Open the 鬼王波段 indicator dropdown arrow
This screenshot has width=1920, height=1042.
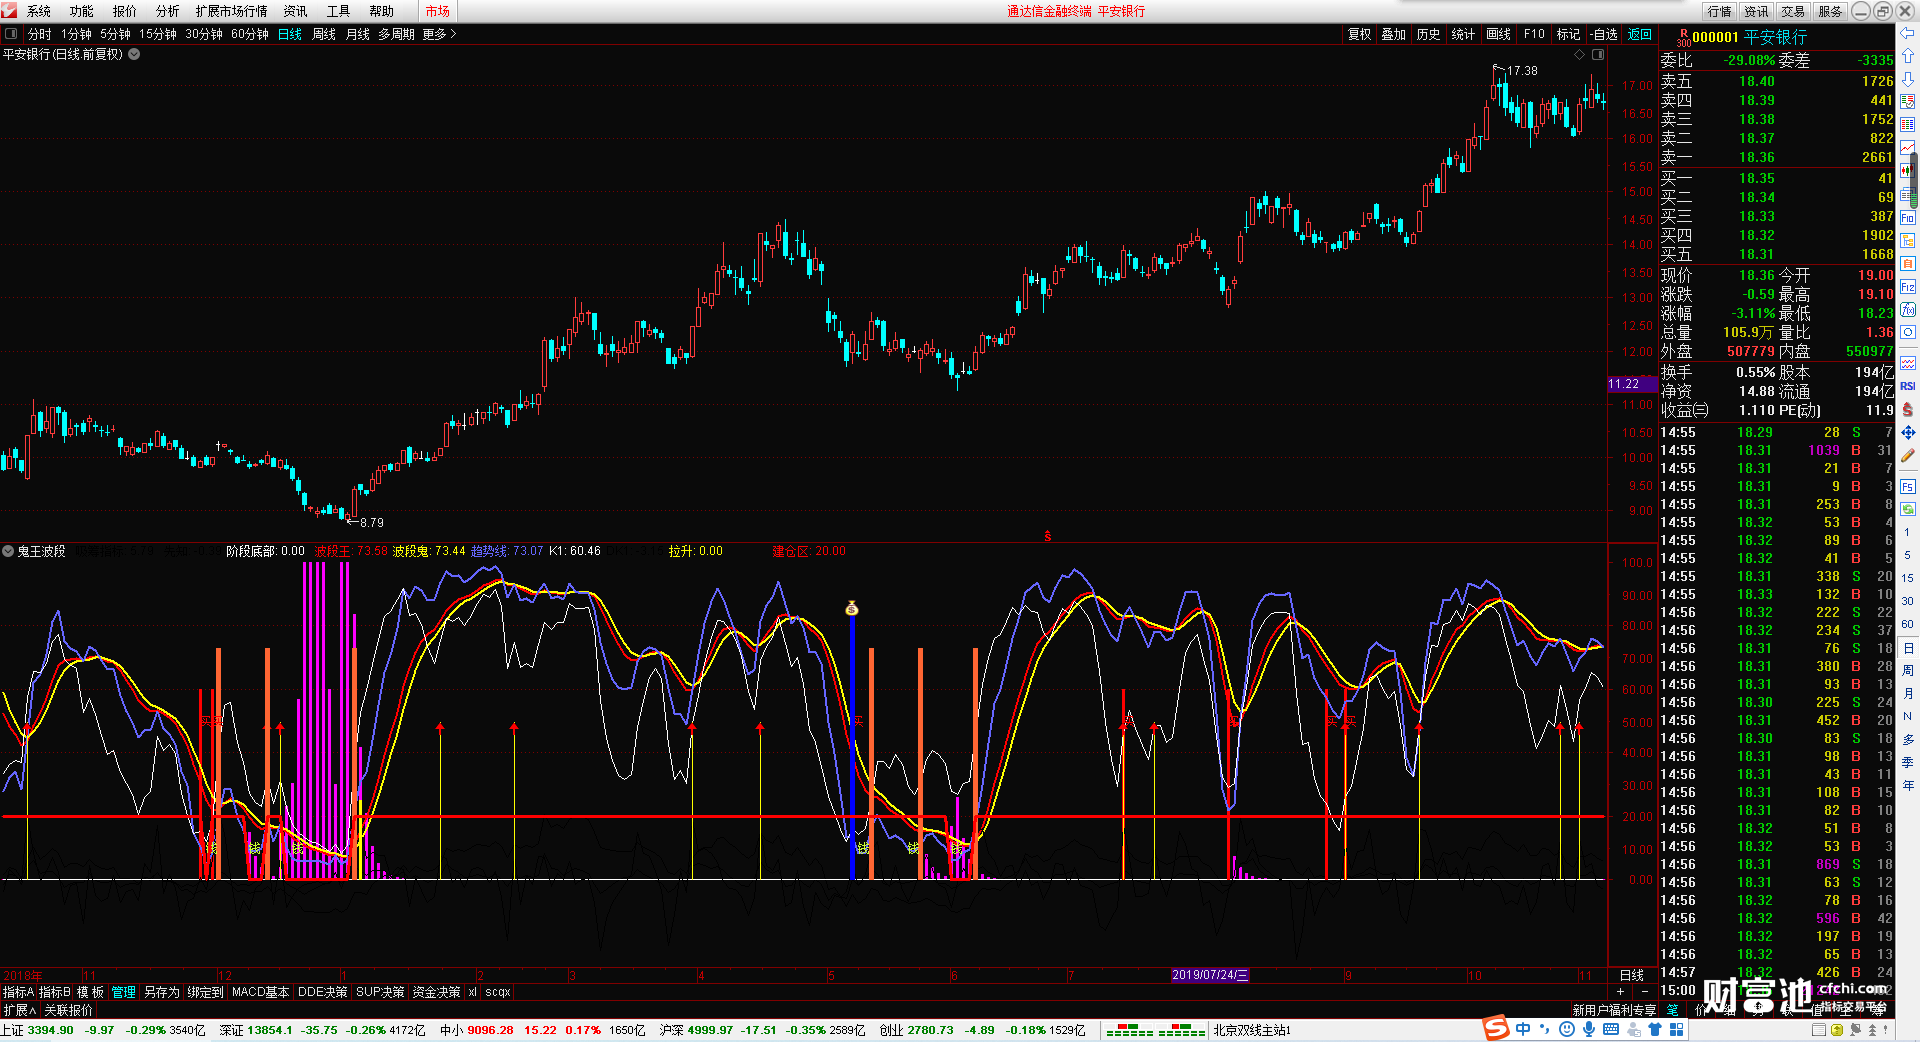(8, 551)
